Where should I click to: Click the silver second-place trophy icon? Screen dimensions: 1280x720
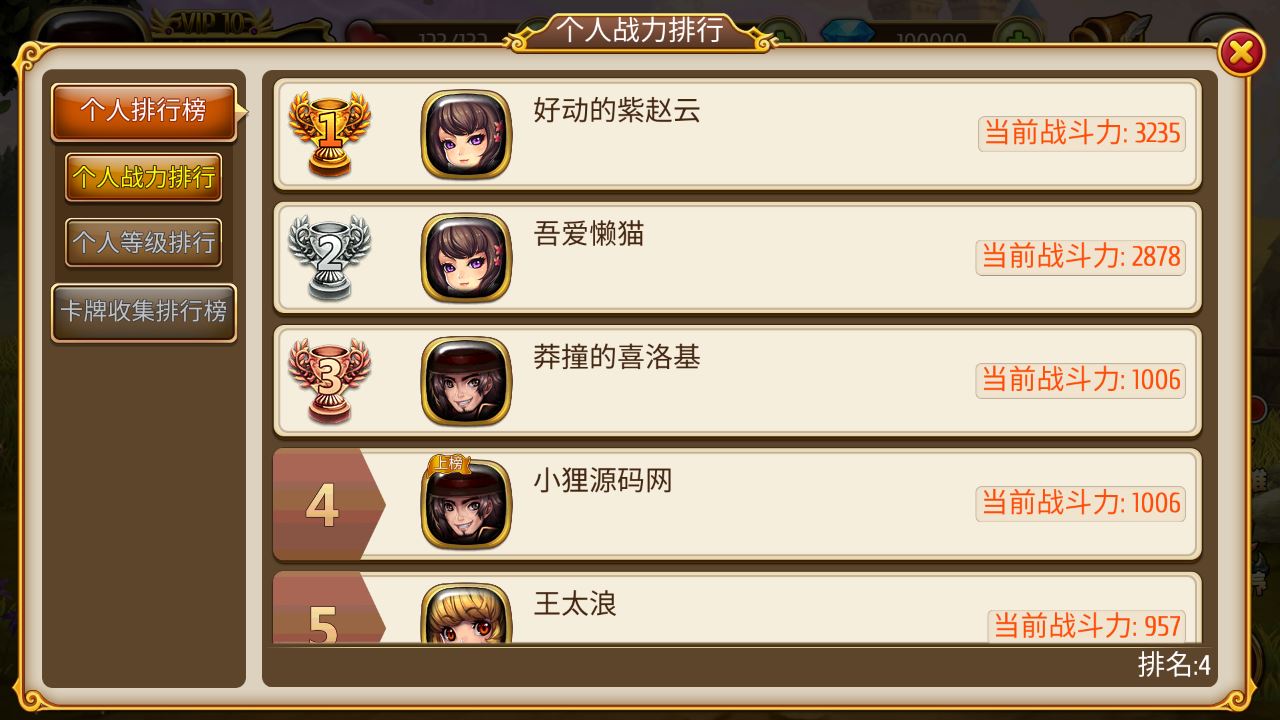click(329, 257)
